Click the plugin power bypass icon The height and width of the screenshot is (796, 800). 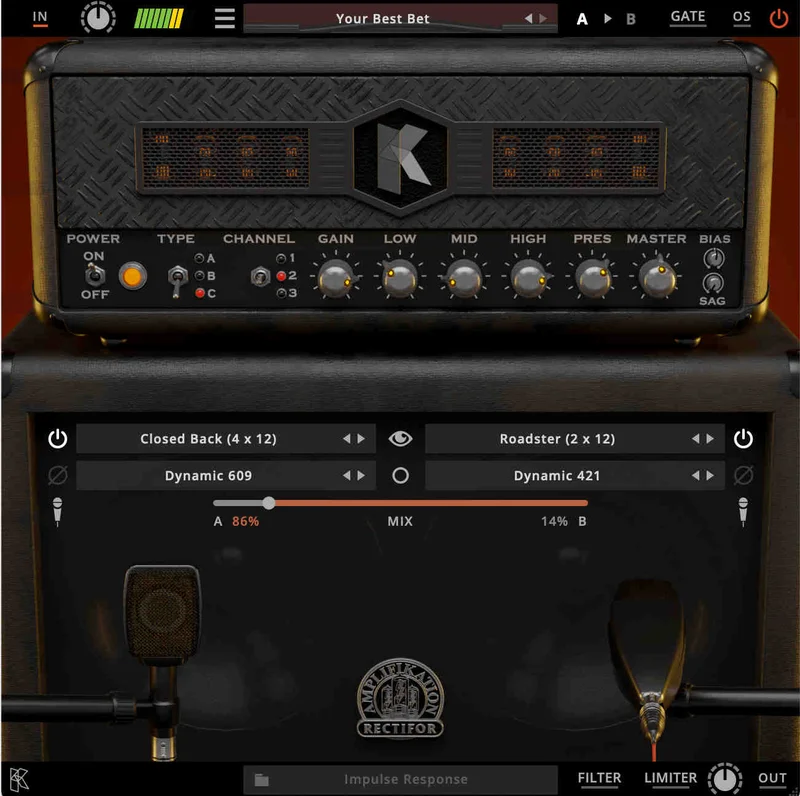pyautogui.click(x=779, y=18)
